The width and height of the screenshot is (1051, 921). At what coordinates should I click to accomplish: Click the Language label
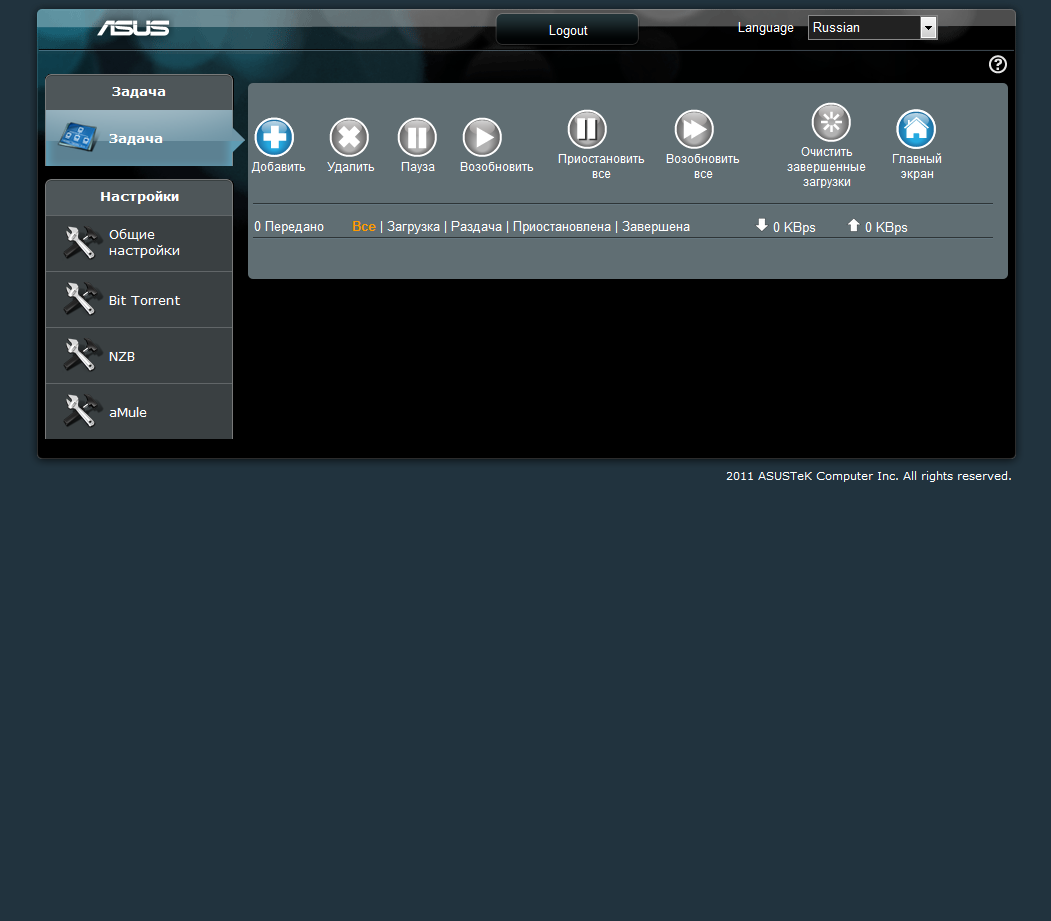point(765,27)
